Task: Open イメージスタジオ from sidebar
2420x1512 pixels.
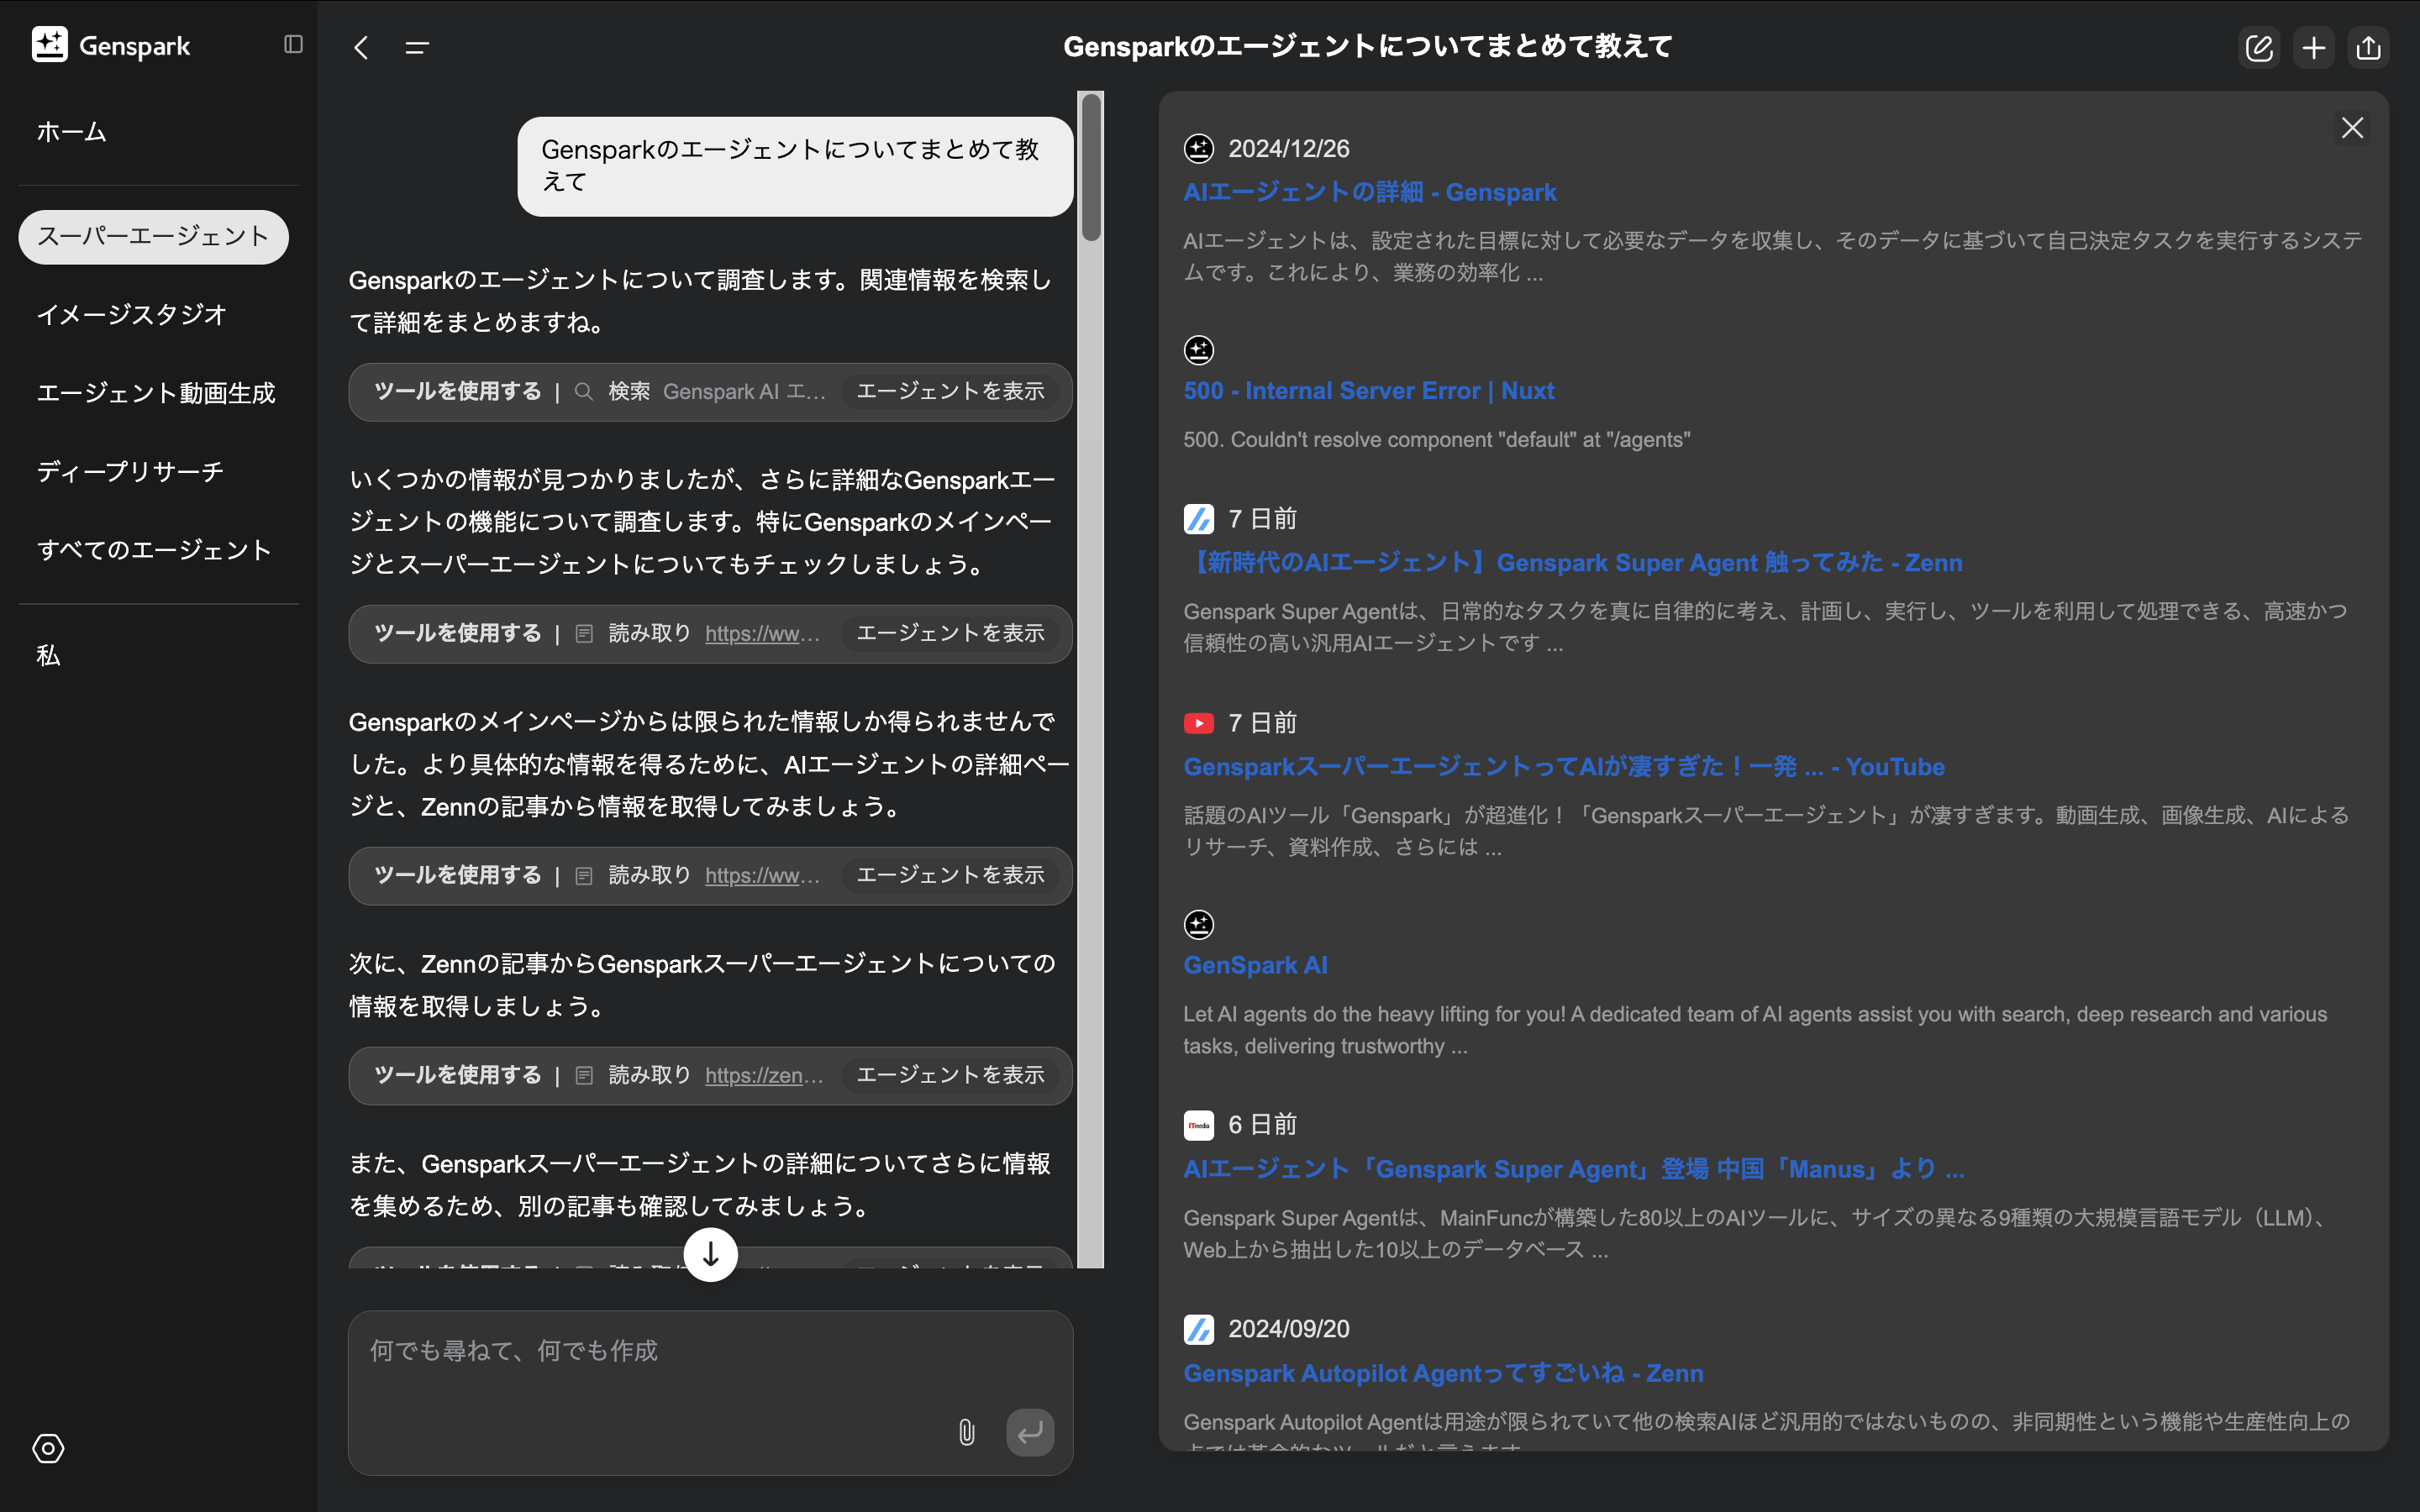Action: point(132,314)
